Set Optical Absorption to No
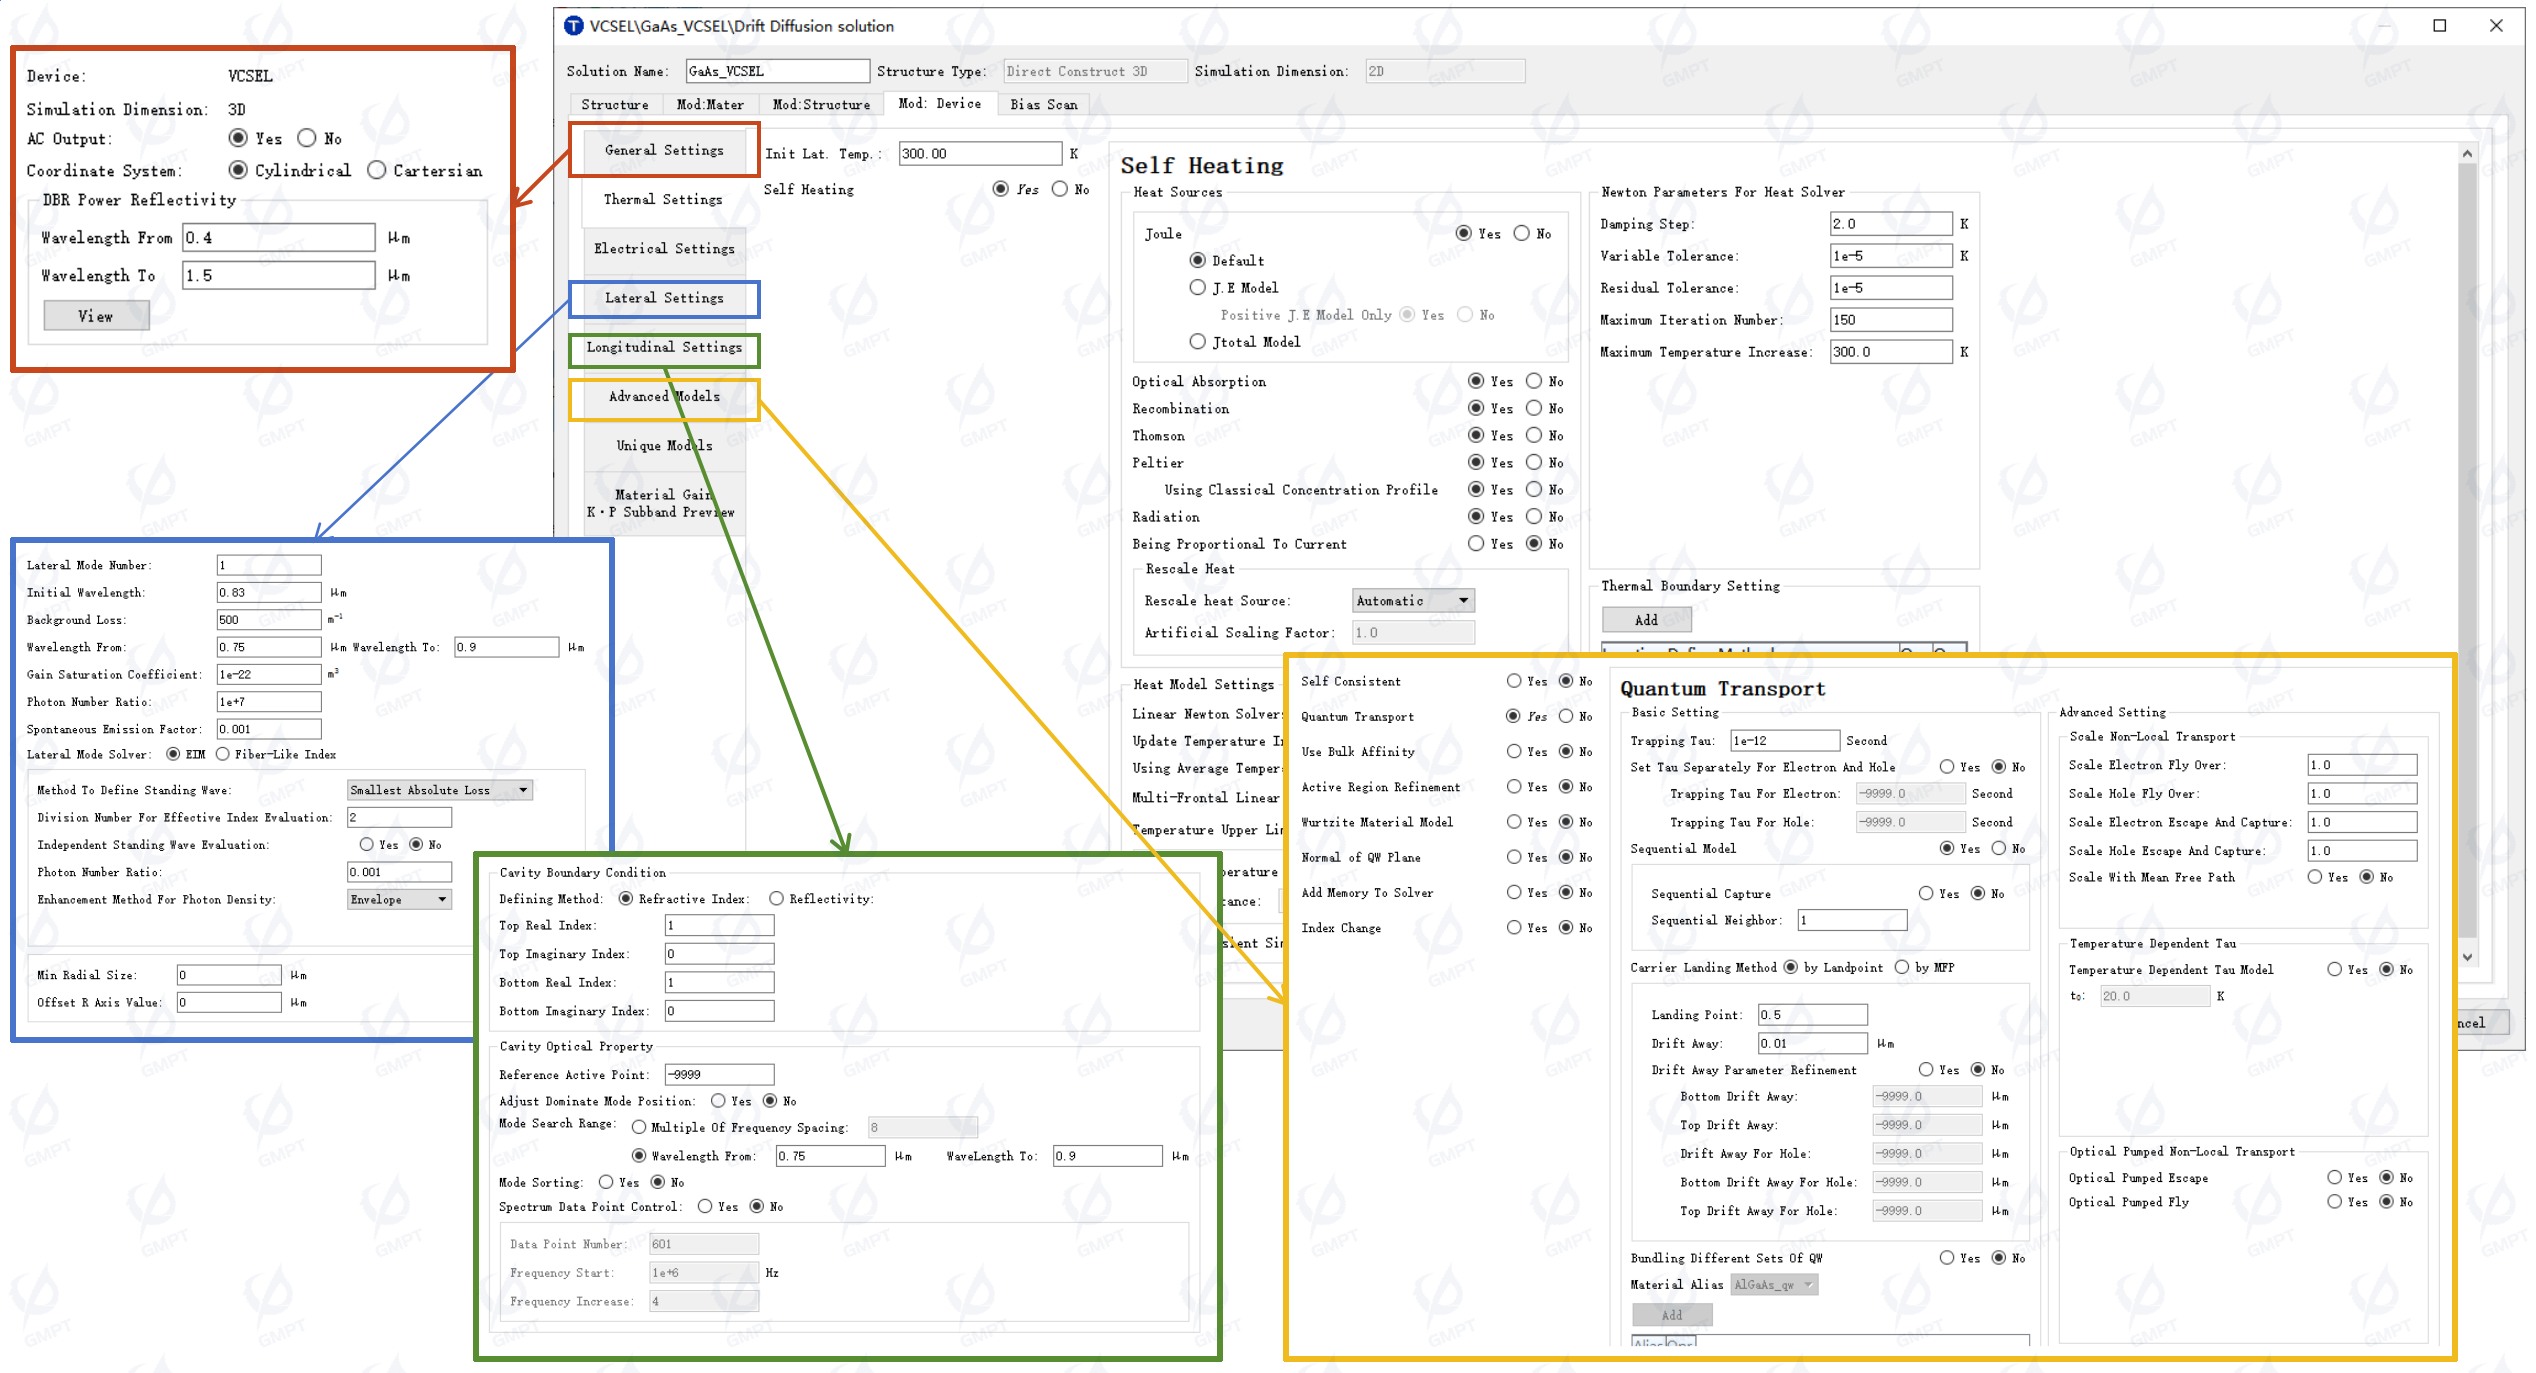 tap(1535, 381)
